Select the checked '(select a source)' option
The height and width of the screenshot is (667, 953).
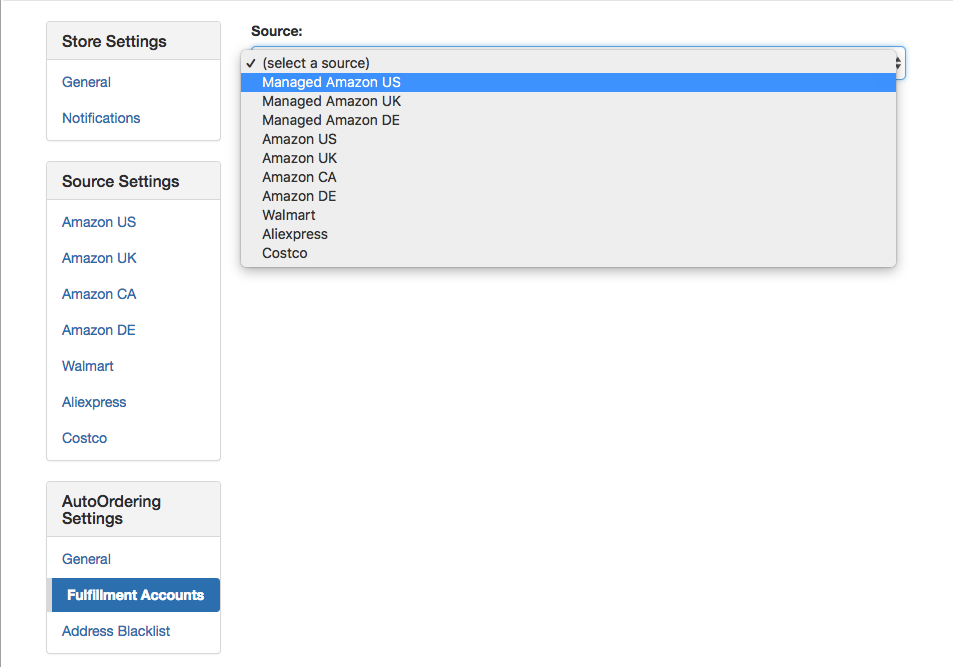(568, 63)
